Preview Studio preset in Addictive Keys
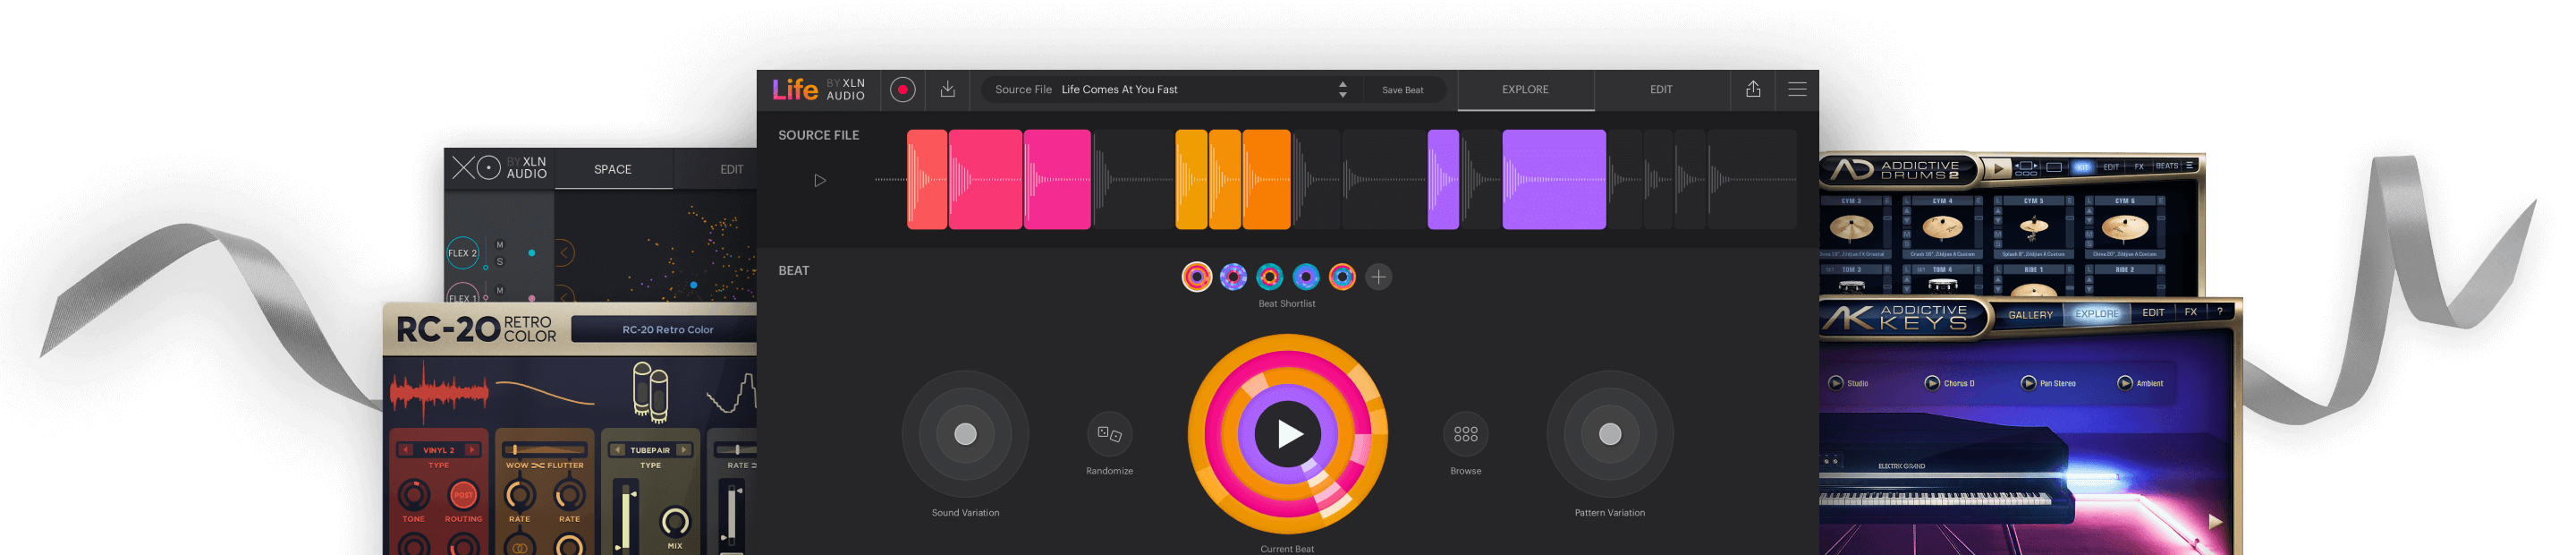Image resolution: width=2576 pixels, height=555 pixels. (x=1835, y=383)
